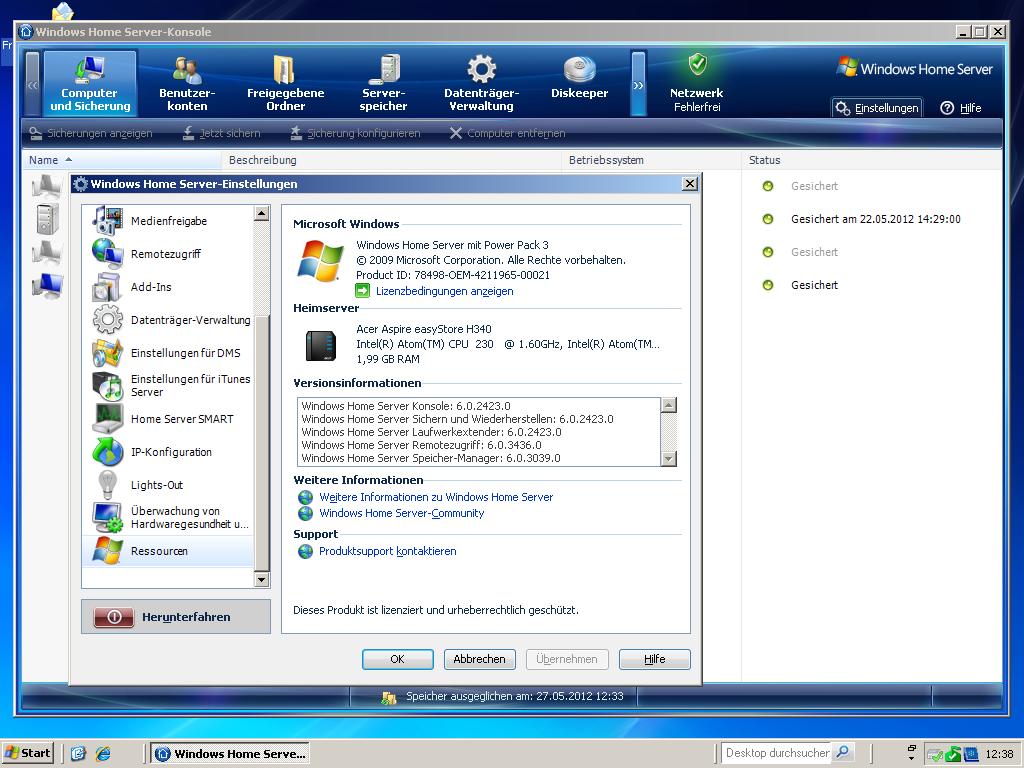Open Lizenzbedingungen anzeigen link

(444, 291)
